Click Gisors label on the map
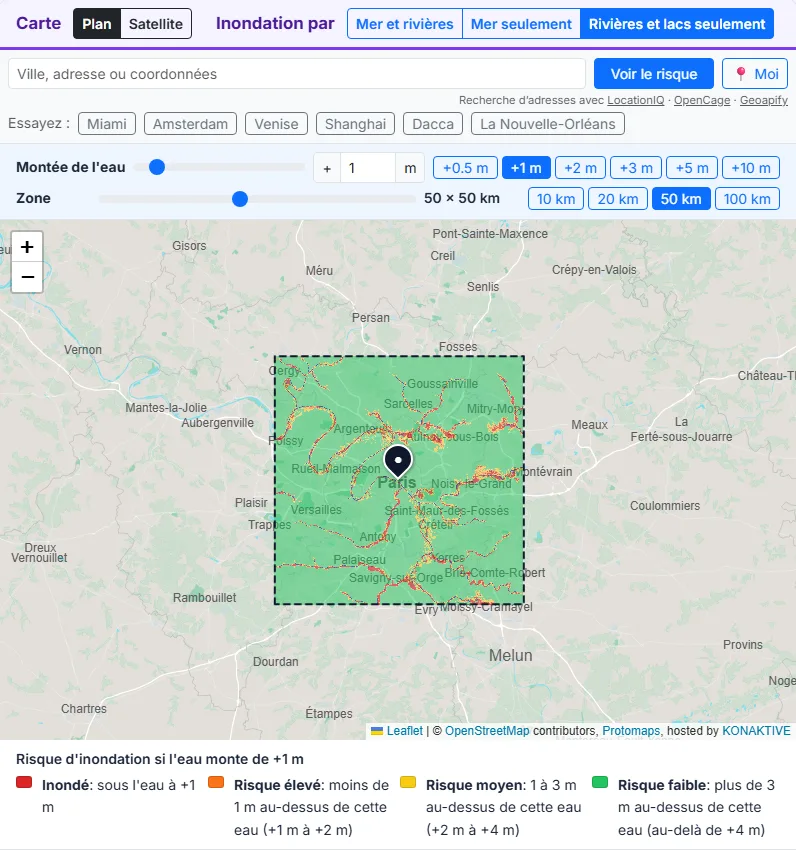 click(189, 246)
